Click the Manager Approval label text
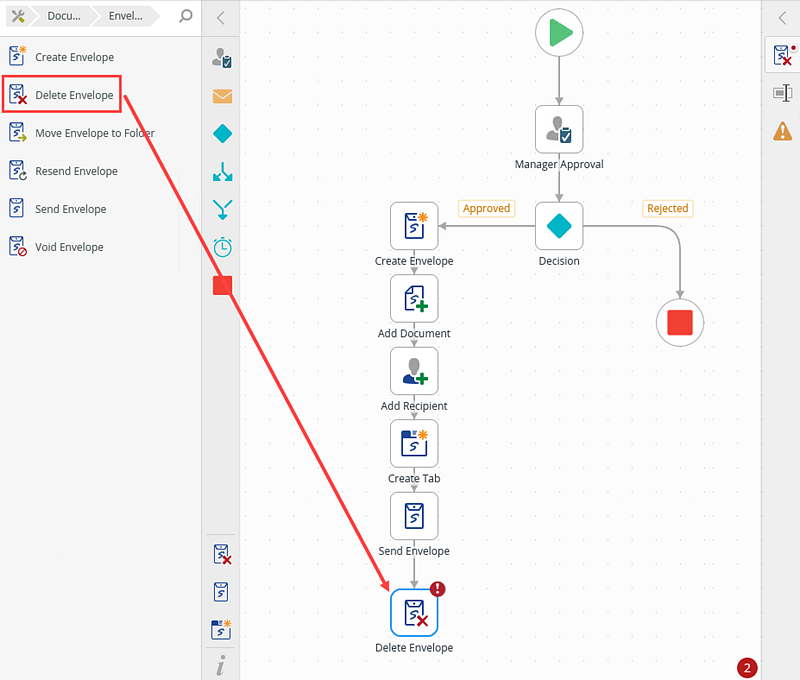The image size is (800, 680). point(559,164)
